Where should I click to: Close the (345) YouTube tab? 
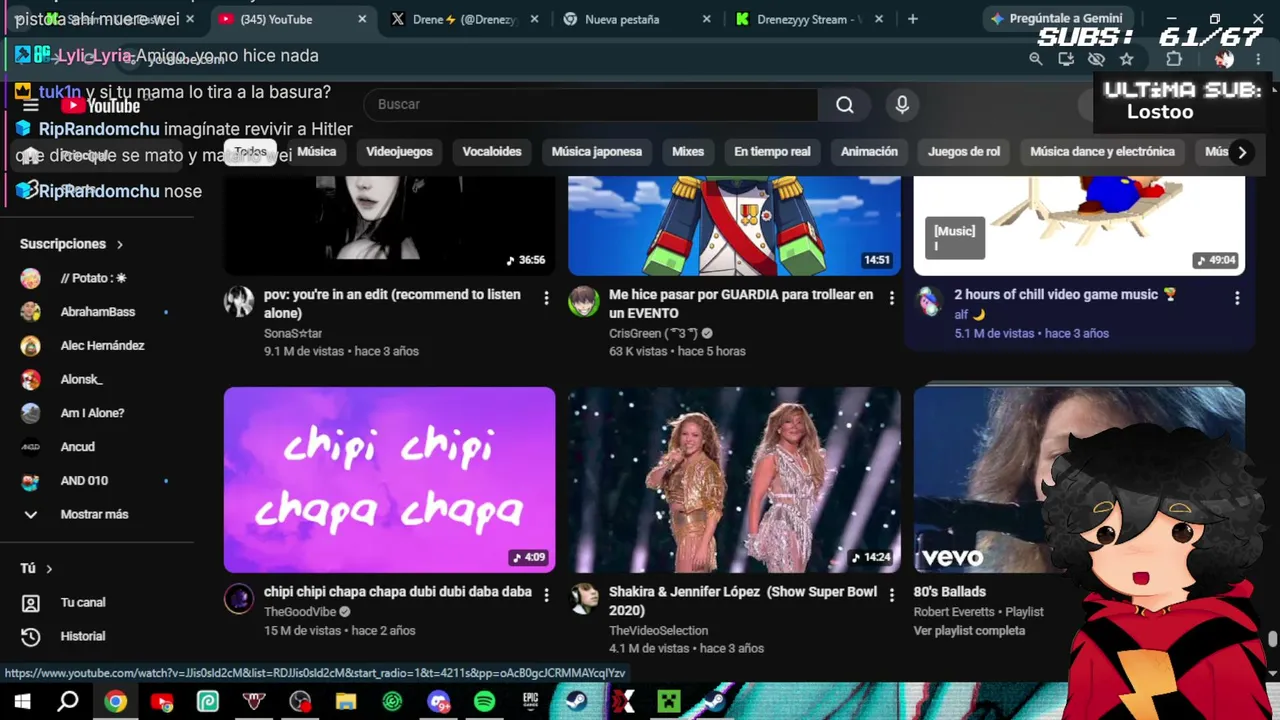click(x=362, y=19)
